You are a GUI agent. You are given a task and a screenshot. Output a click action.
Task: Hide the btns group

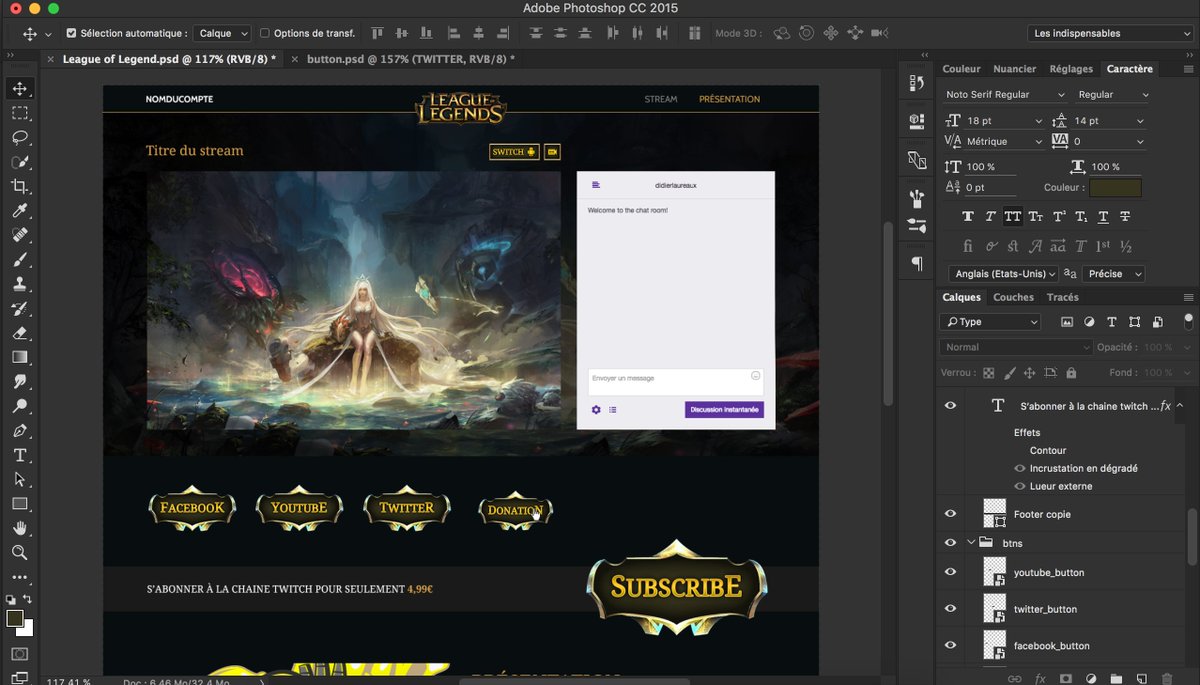tap(950, 543)
